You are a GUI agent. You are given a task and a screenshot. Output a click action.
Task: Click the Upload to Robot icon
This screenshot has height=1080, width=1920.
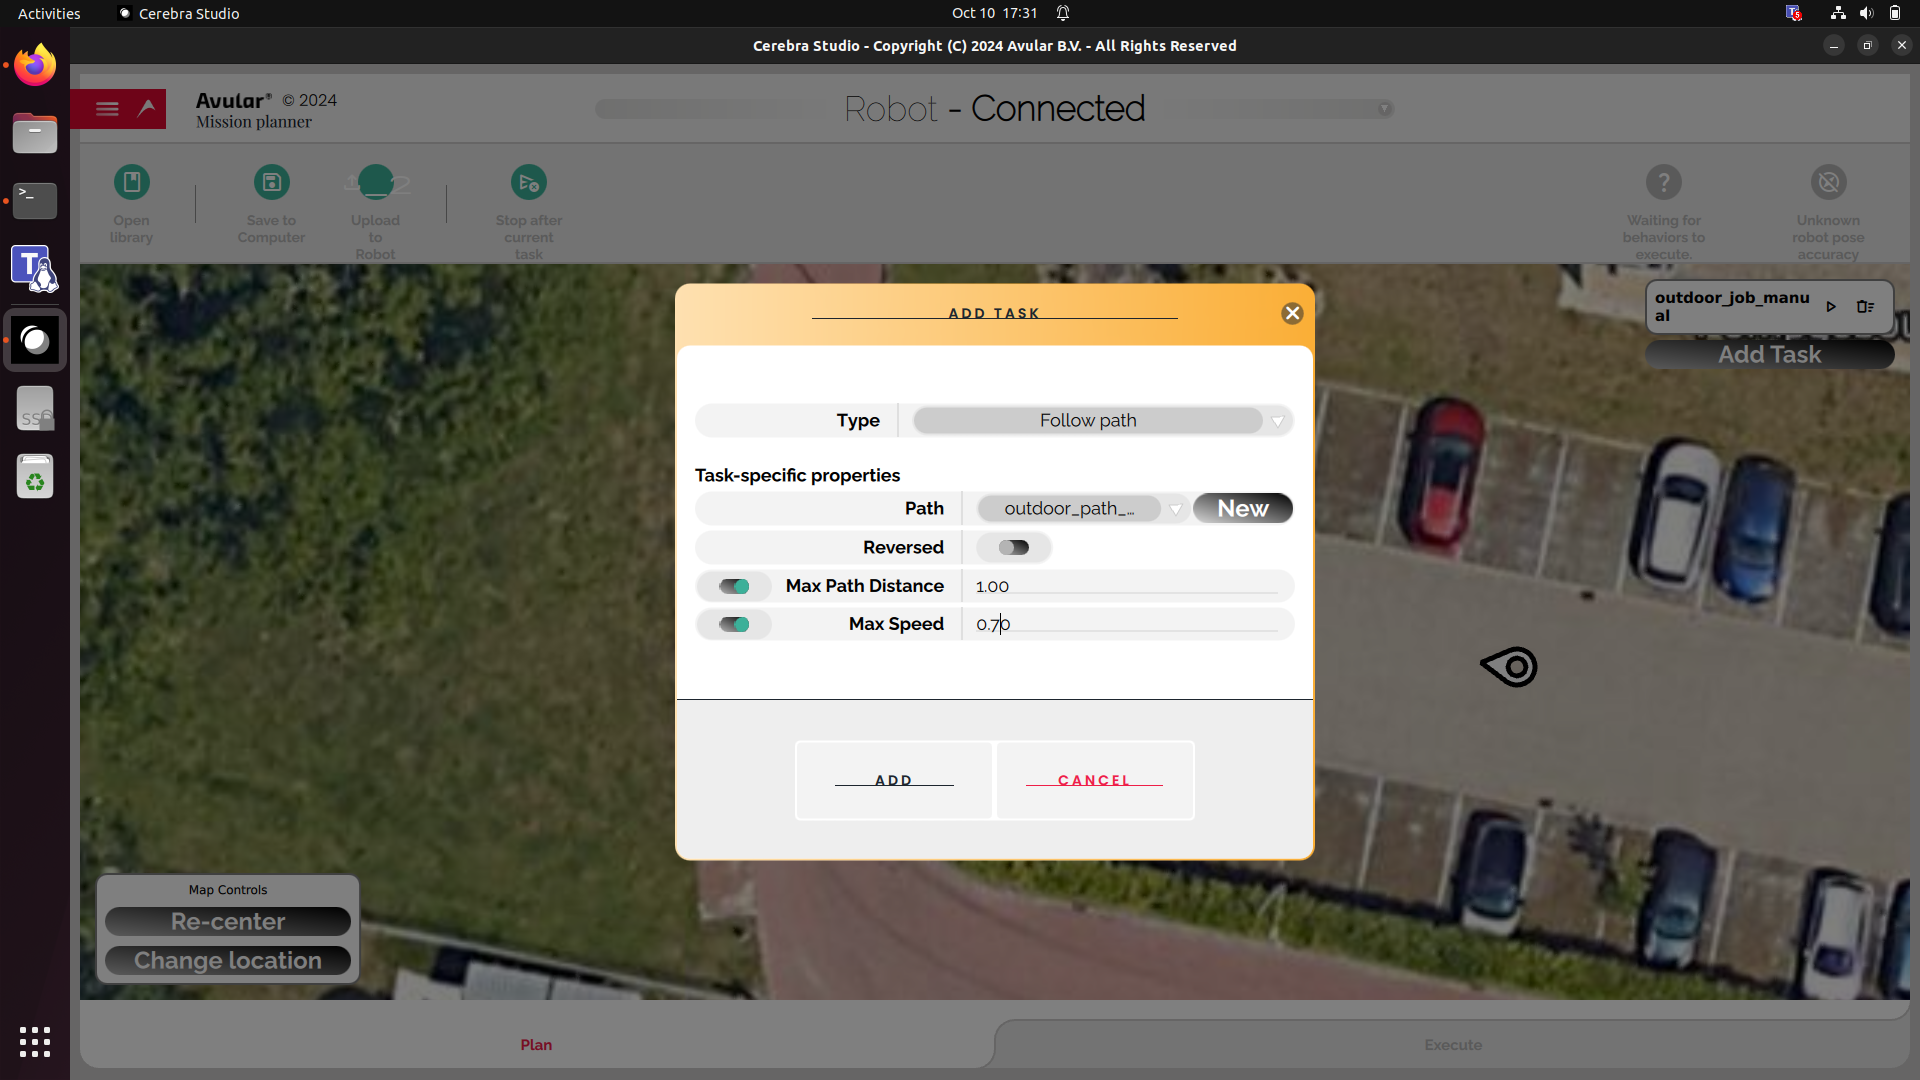375,183
